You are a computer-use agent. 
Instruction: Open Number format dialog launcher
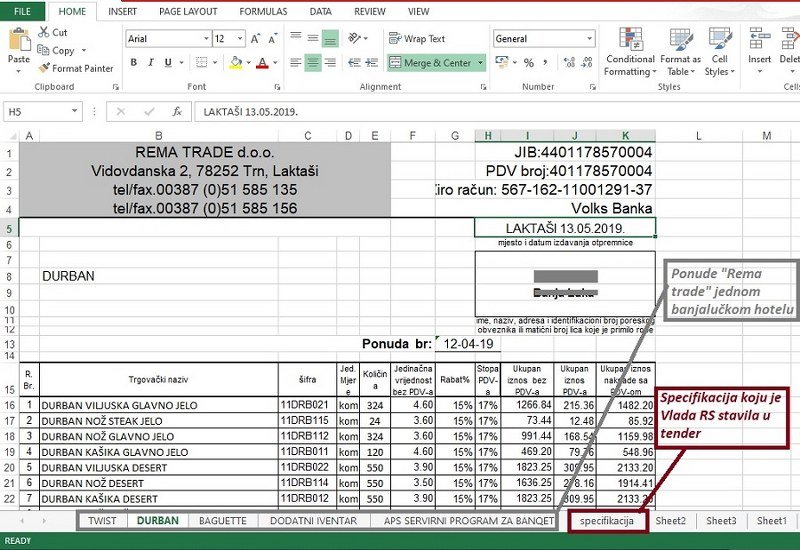tap(592, 87)
